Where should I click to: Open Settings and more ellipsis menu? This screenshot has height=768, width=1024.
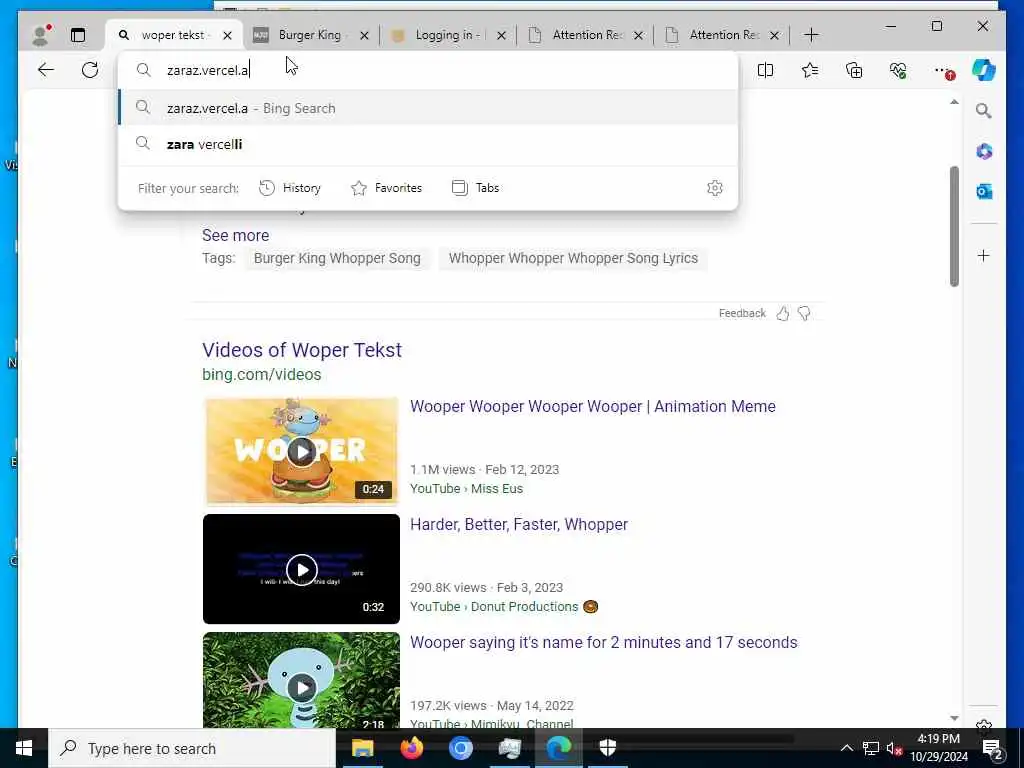944,70
